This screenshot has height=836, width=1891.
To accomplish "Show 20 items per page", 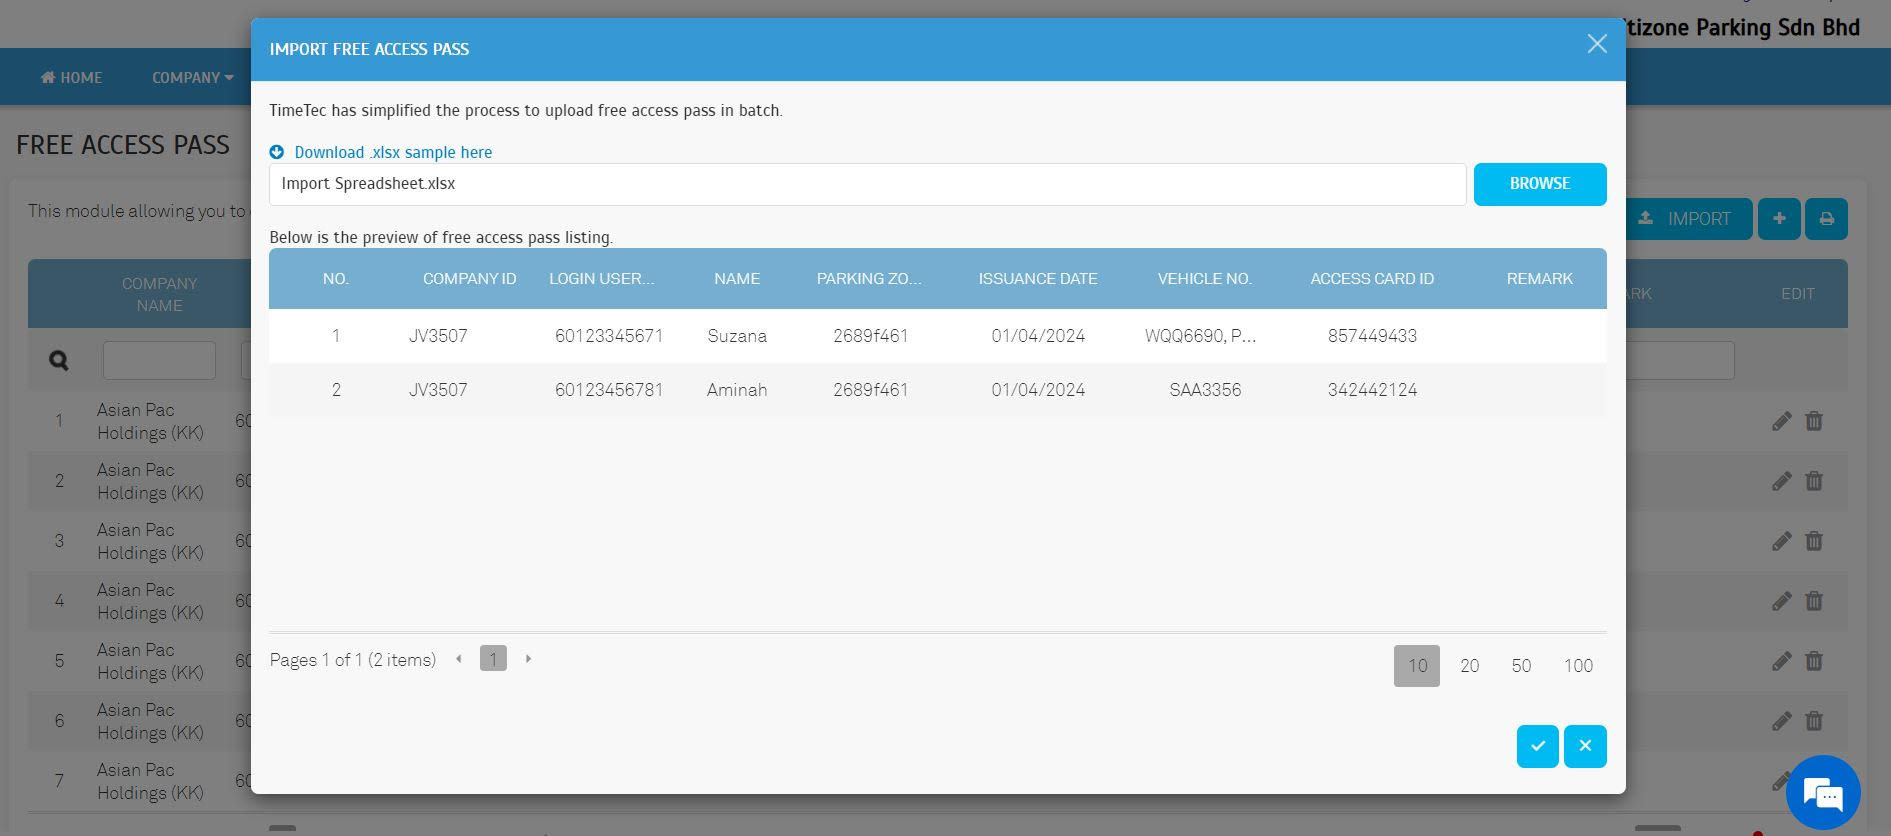I will [1469, 666].
